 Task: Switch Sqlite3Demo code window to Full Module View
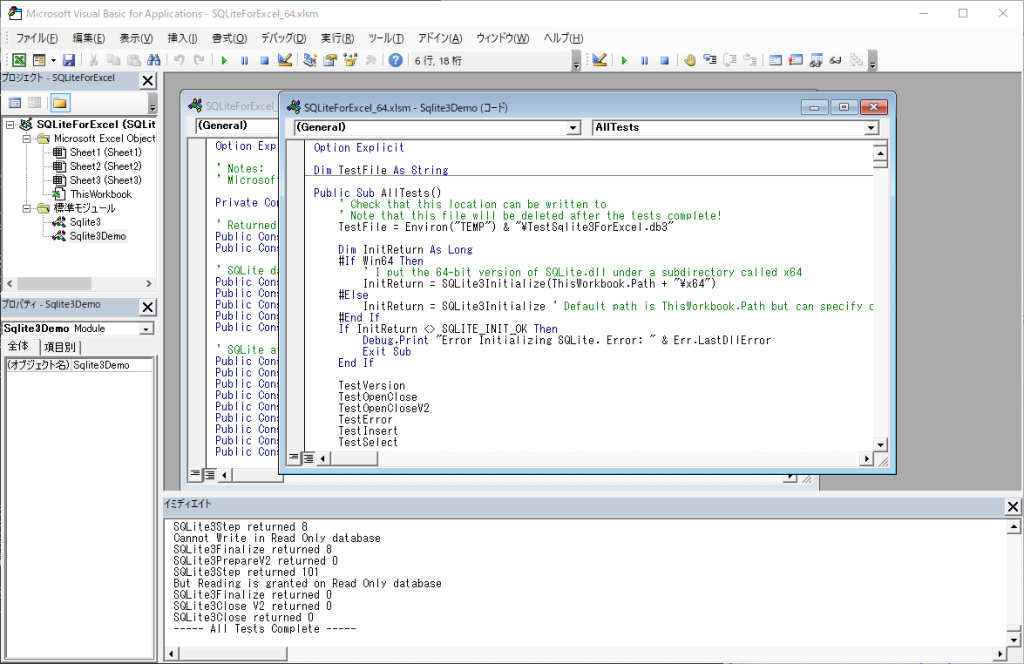pyautogui.click(x=308, y=458)
